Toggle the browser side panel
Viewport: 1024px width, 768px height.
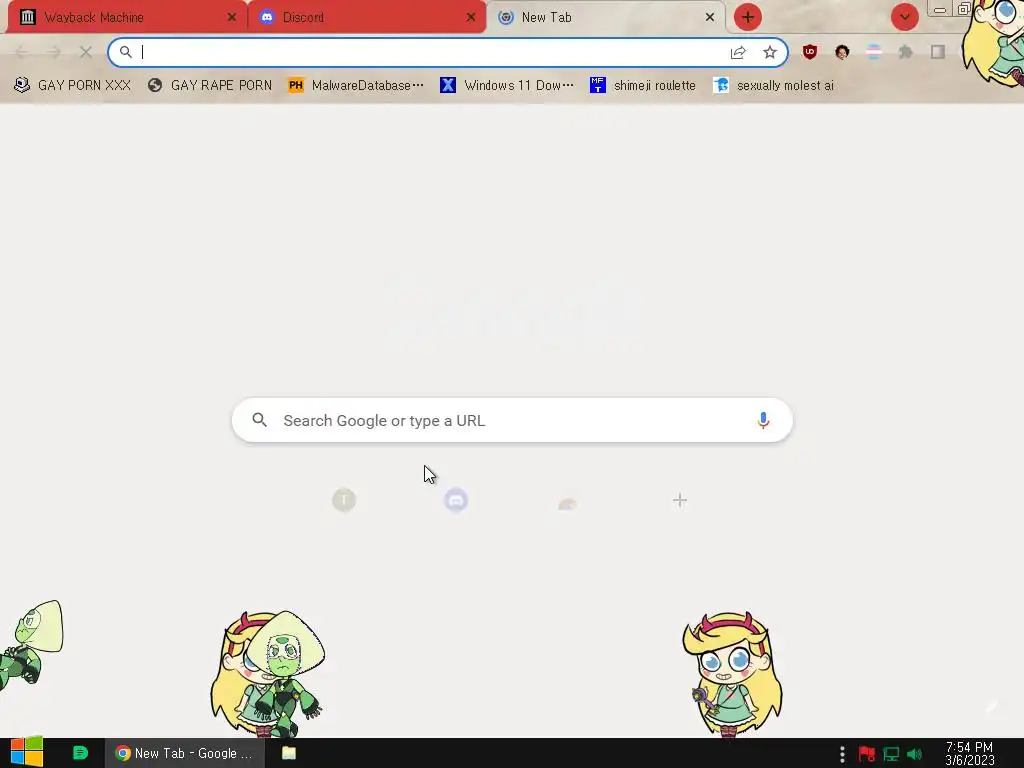938,52
